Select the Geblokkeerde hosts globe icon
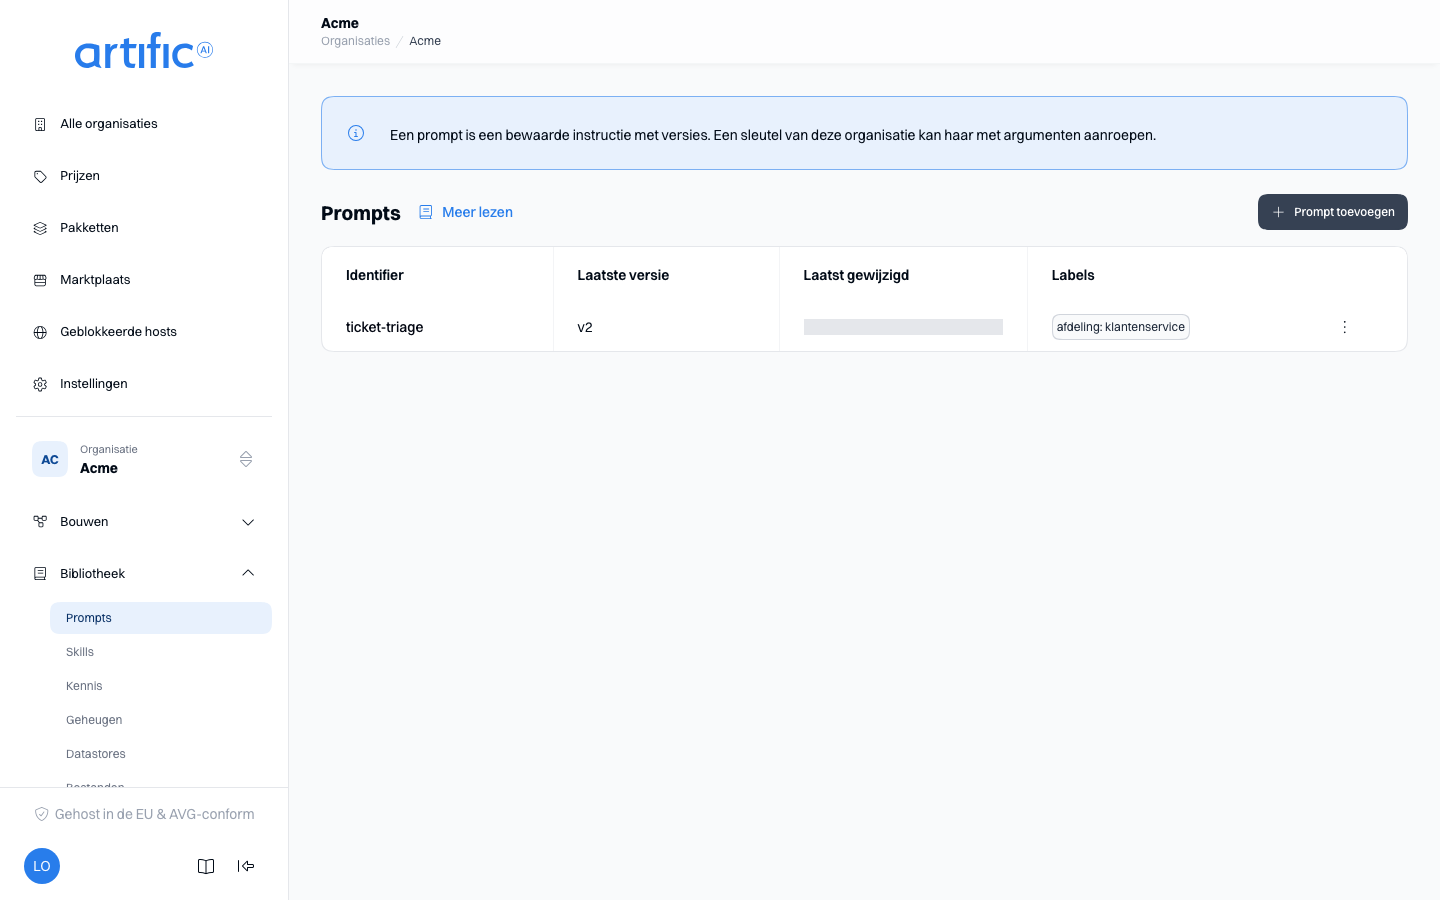The width and height of the screenshot is (1440, 900). 40,332
